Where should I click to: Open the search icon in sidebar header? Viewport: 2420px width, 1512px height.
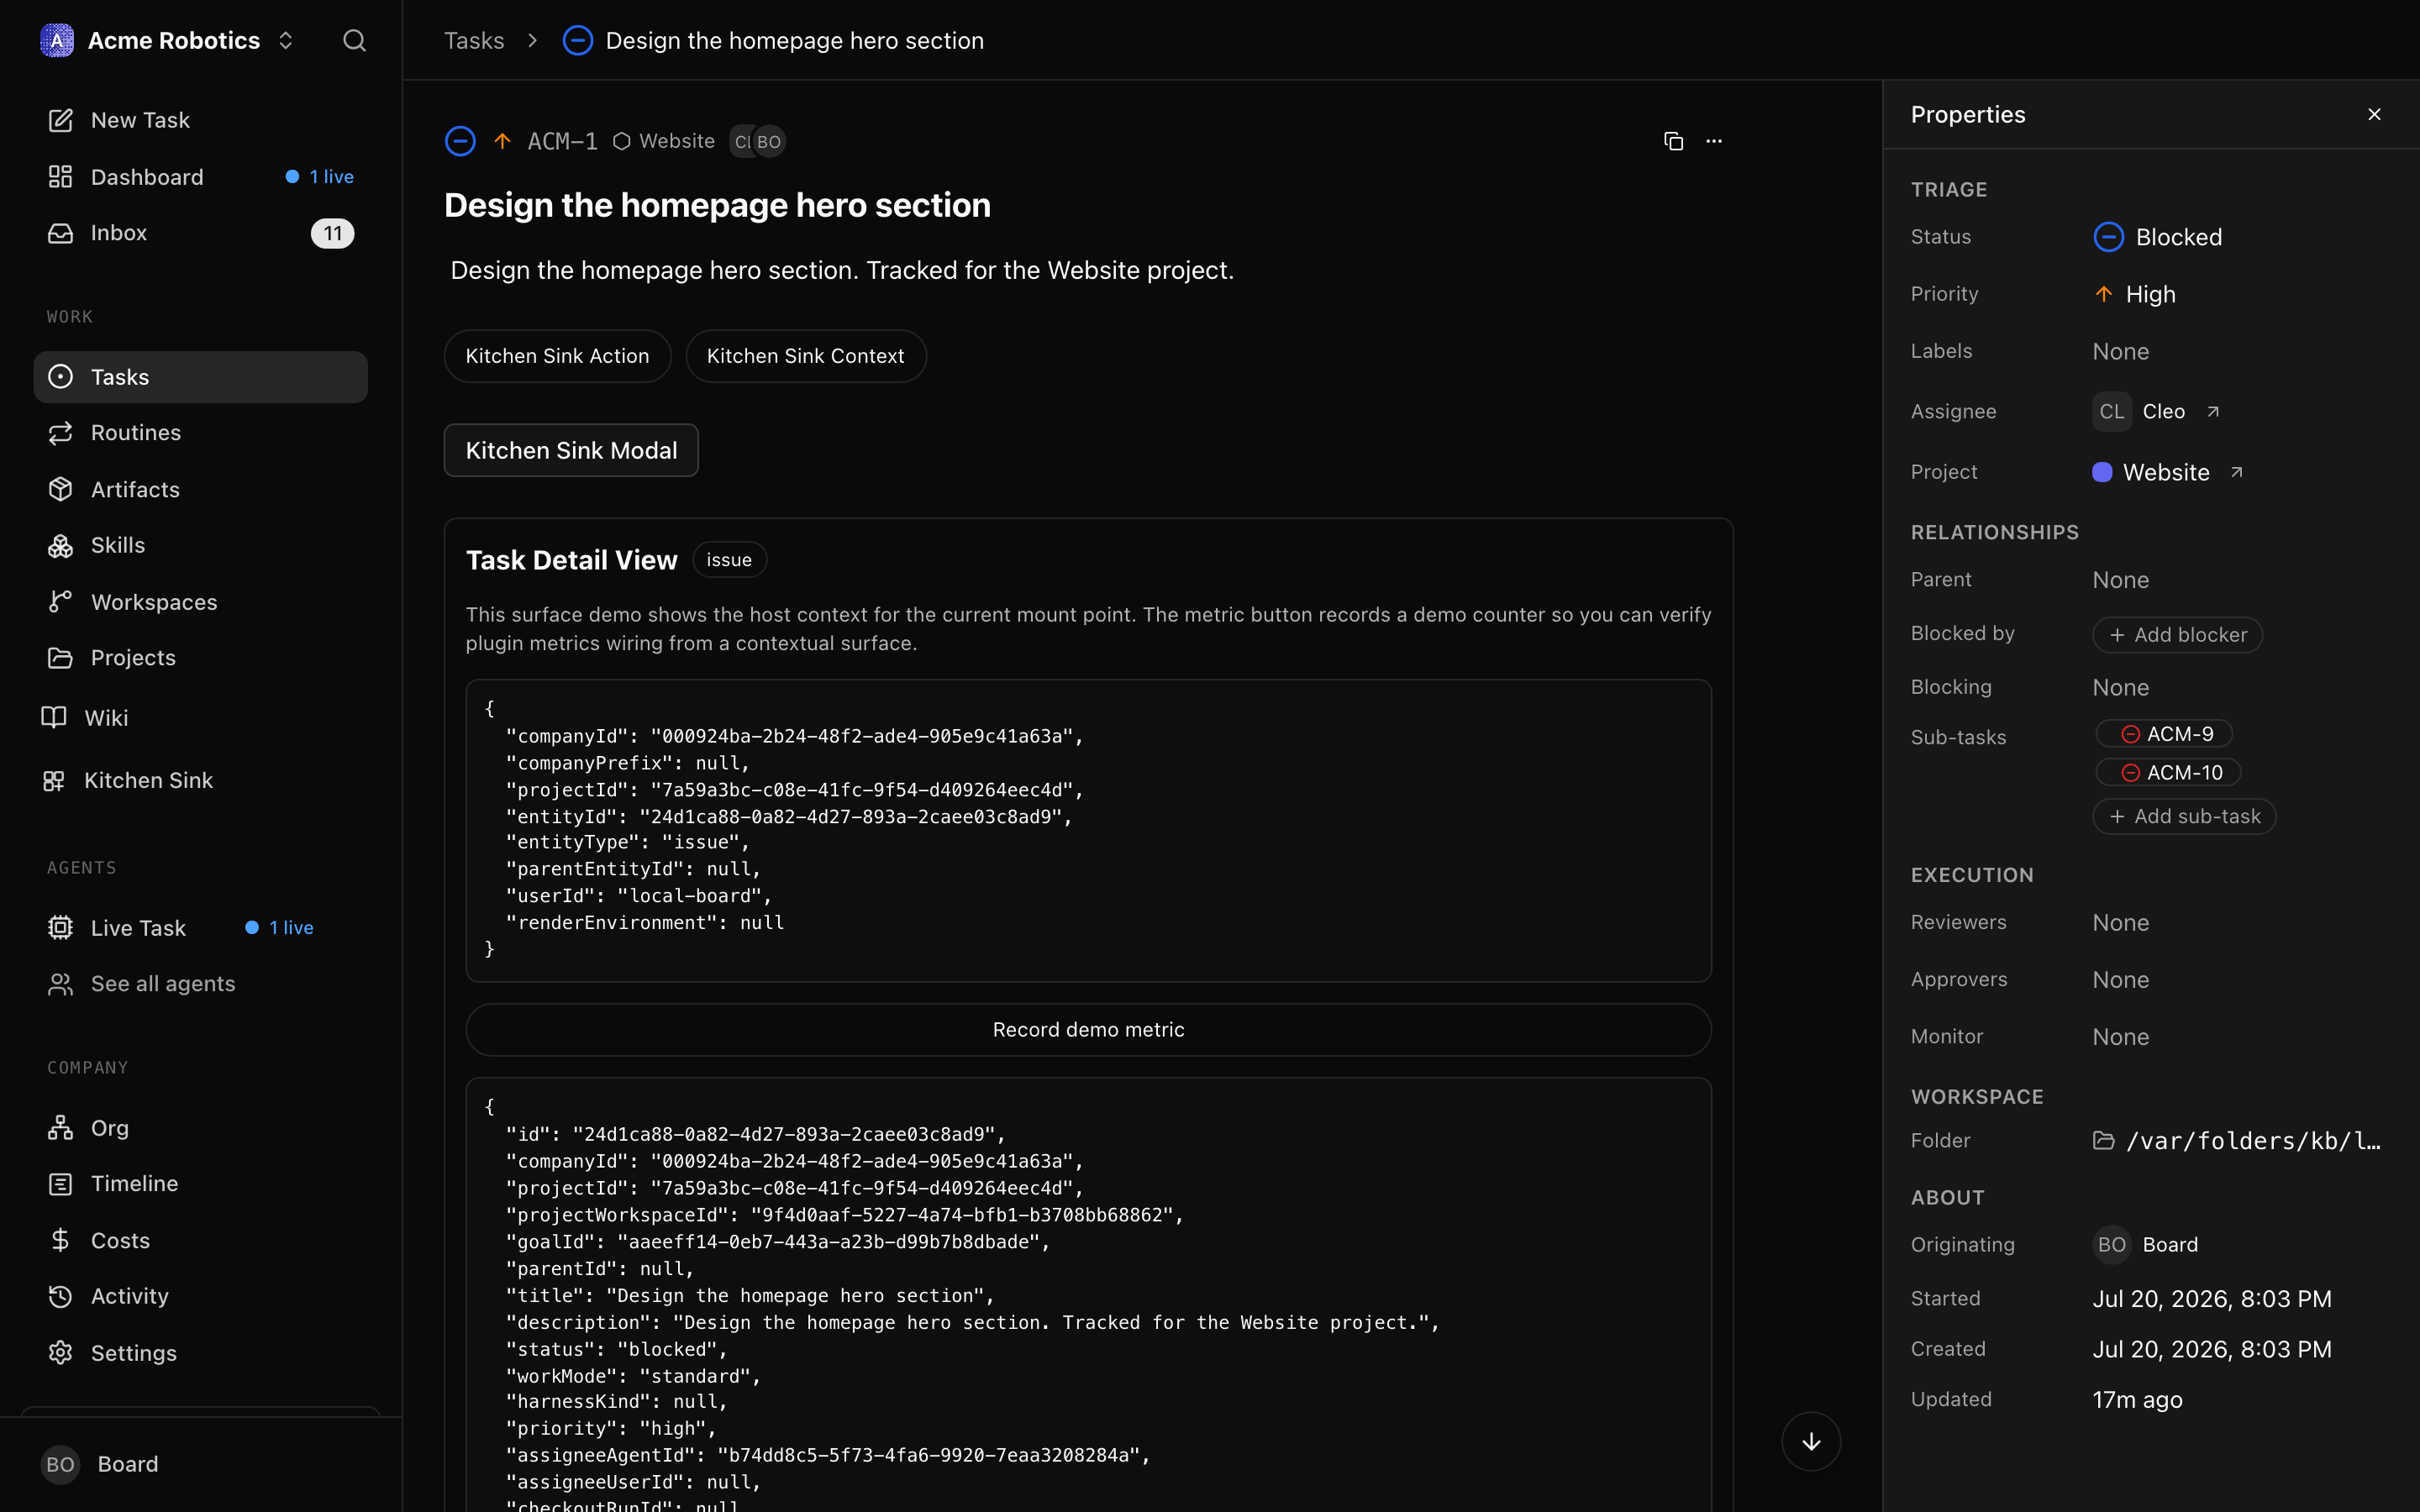click(x=354, y=41)
